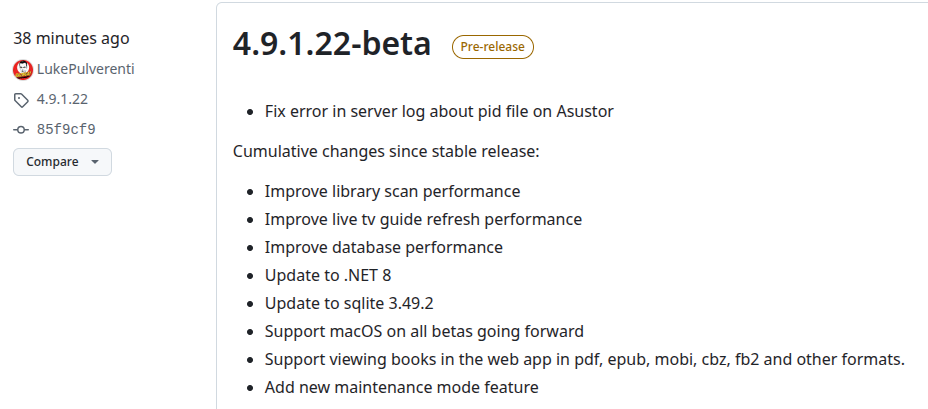Click "Add new maintenance mode feature" item

(x=401, y=387)
